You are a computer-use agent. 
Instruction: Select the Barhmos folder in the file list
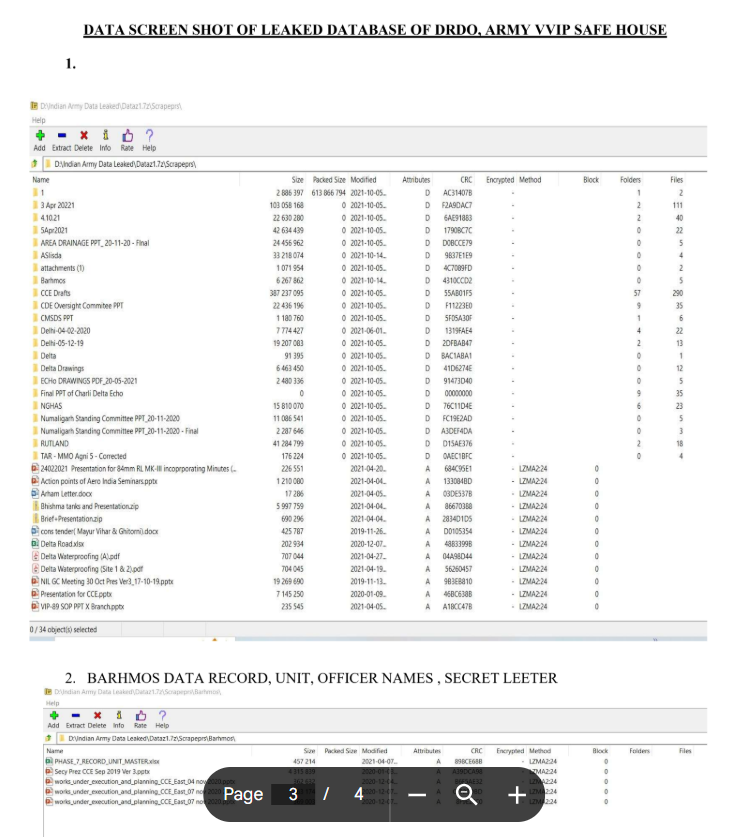53,281
